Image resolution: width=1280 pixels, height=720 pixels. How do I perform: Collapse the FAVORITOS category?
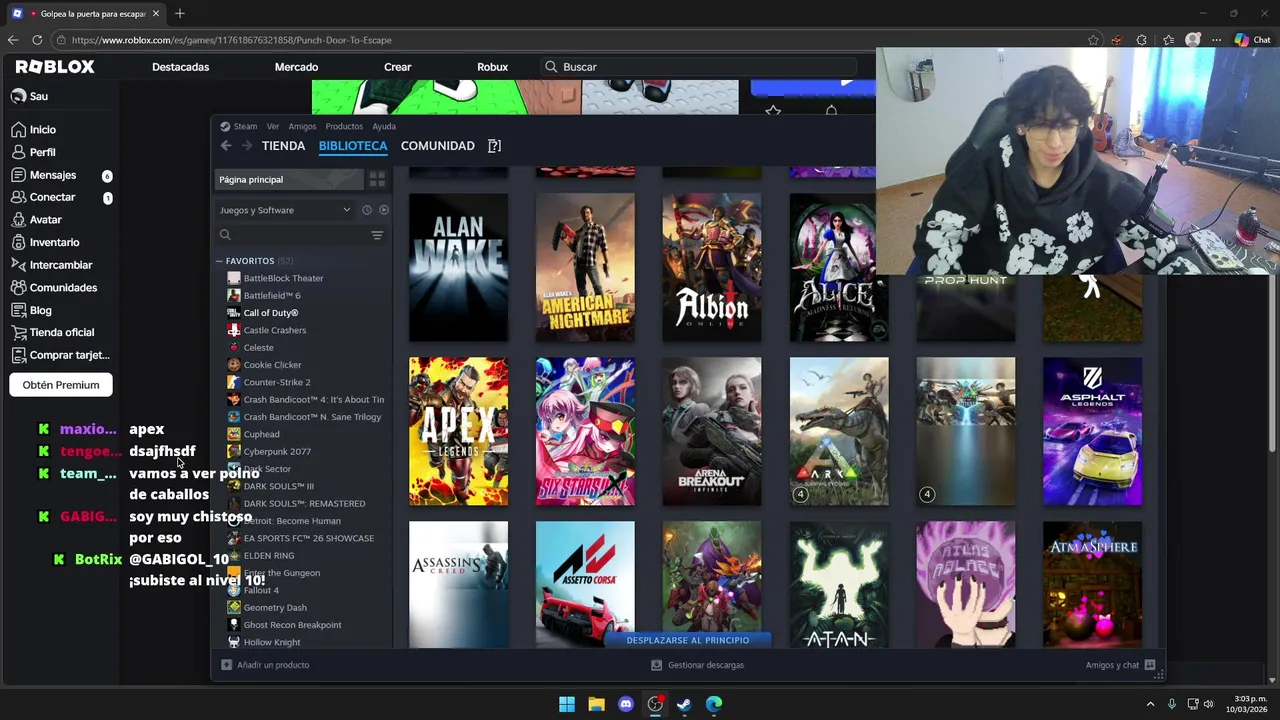(219, 261)
